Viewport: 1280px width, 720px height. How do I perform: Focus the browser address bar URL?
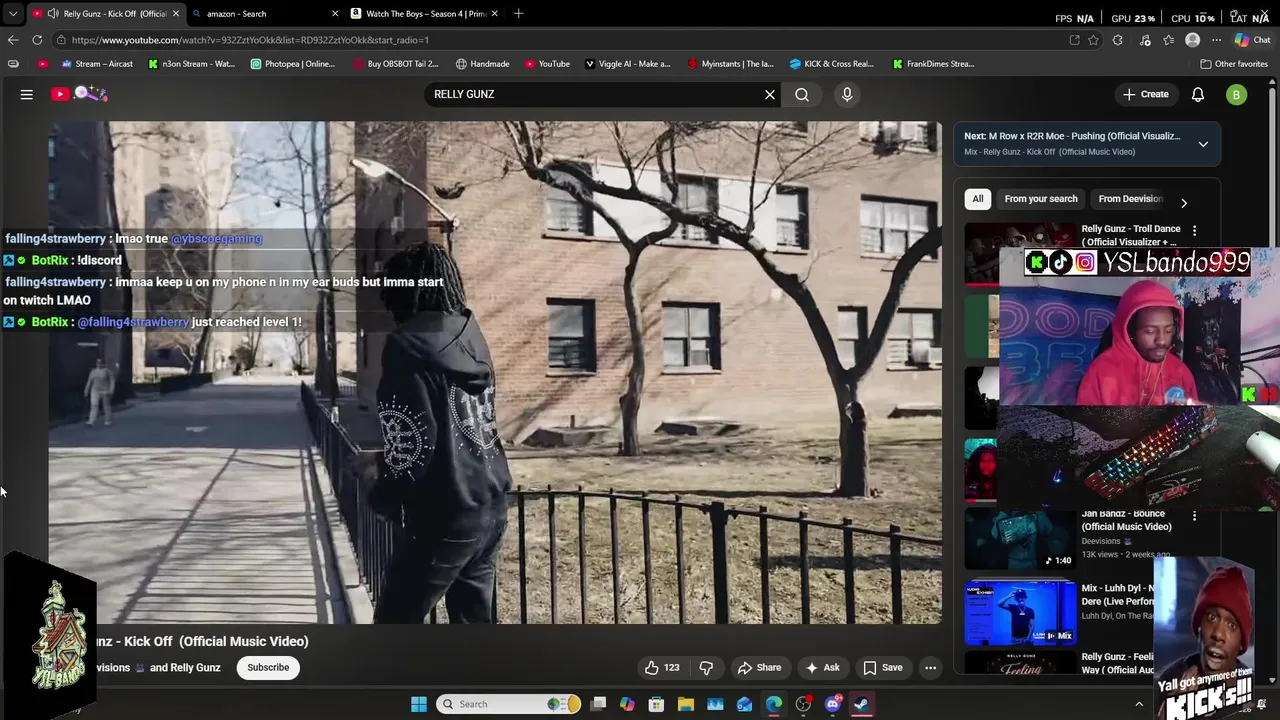(250, 40)
